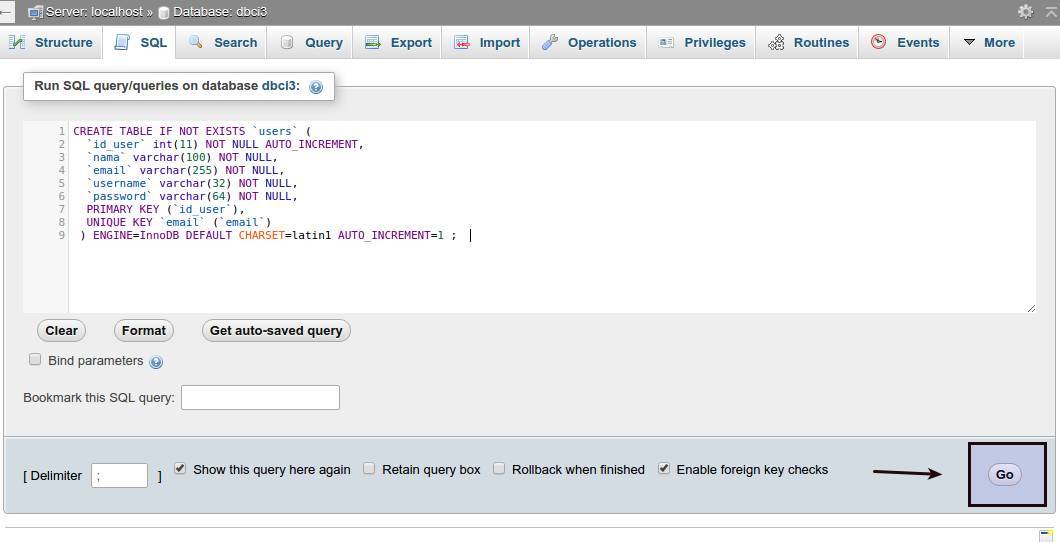This screenshot has height=542, width=1060.
Task: Collapse the top panel double-arrow
Action: 1050,11
